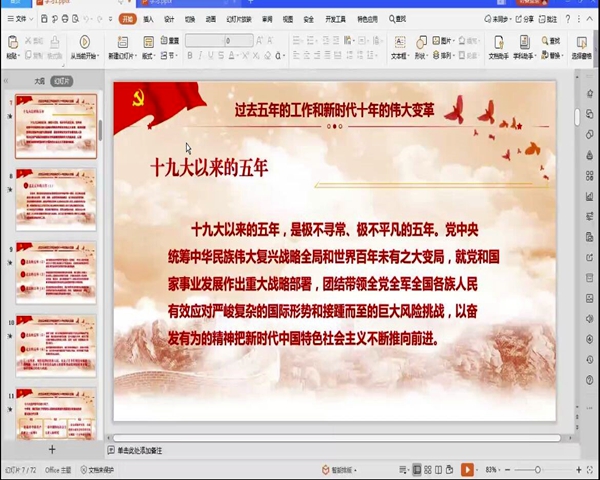Insert a 文本框 text box
The height and width of the screenshot is (480, 600).
[x=400, y=47]
